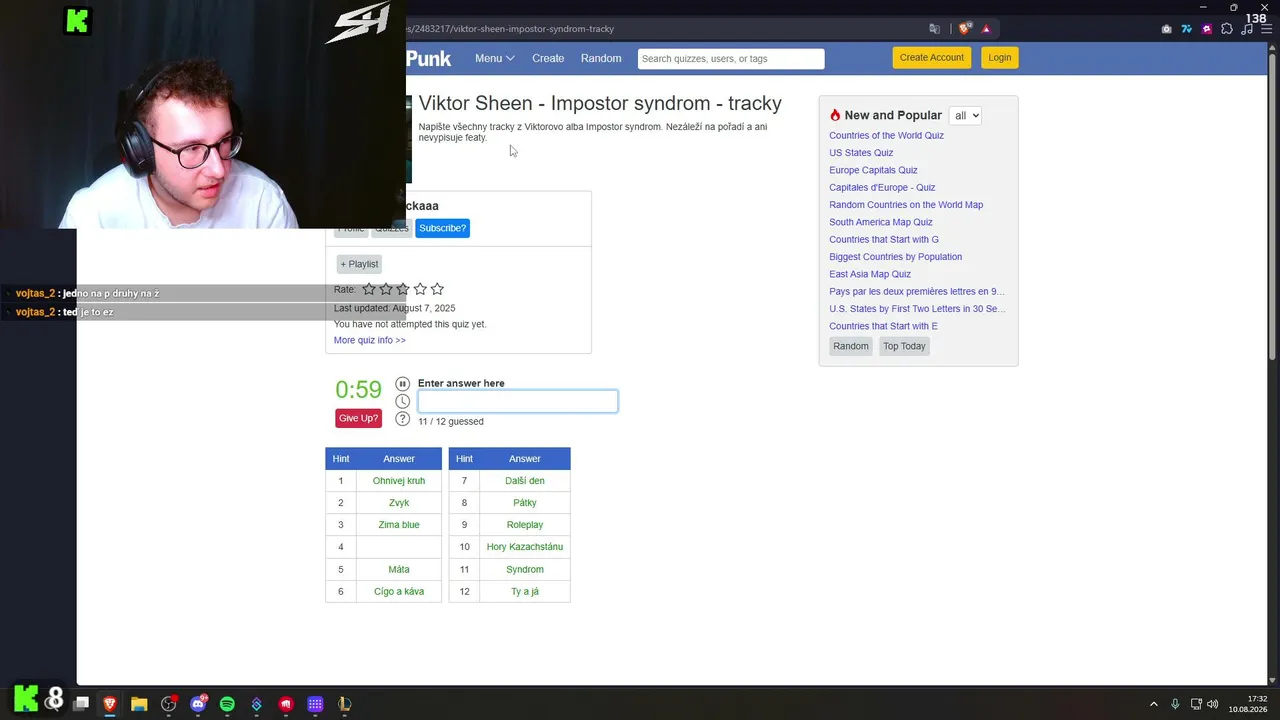Click the microphone icon in system tray
The image size is (1280, 720).
tap(1175, 704)
